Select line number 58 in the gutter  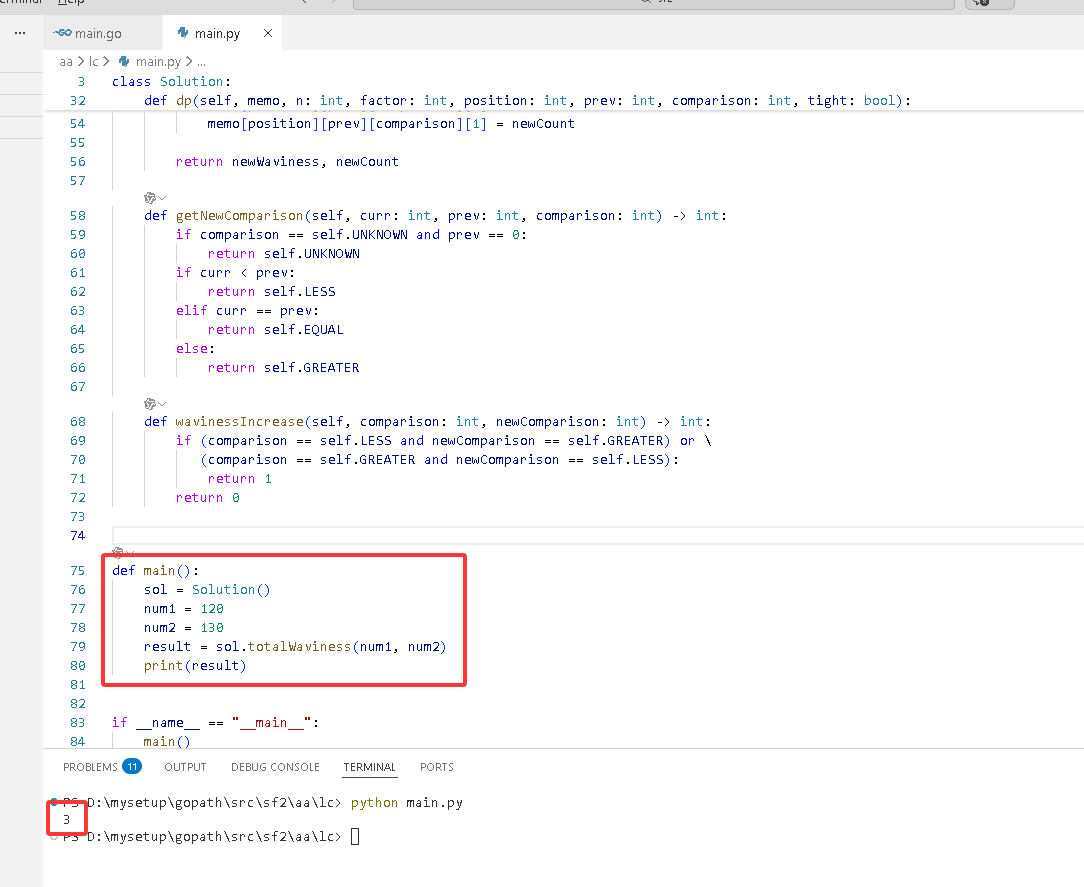point(77,216)
